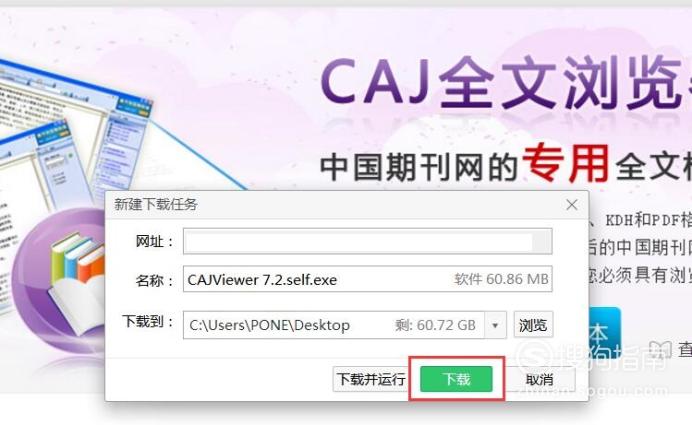Click the 剩: 60.72 GB free space label

point(435,325)
